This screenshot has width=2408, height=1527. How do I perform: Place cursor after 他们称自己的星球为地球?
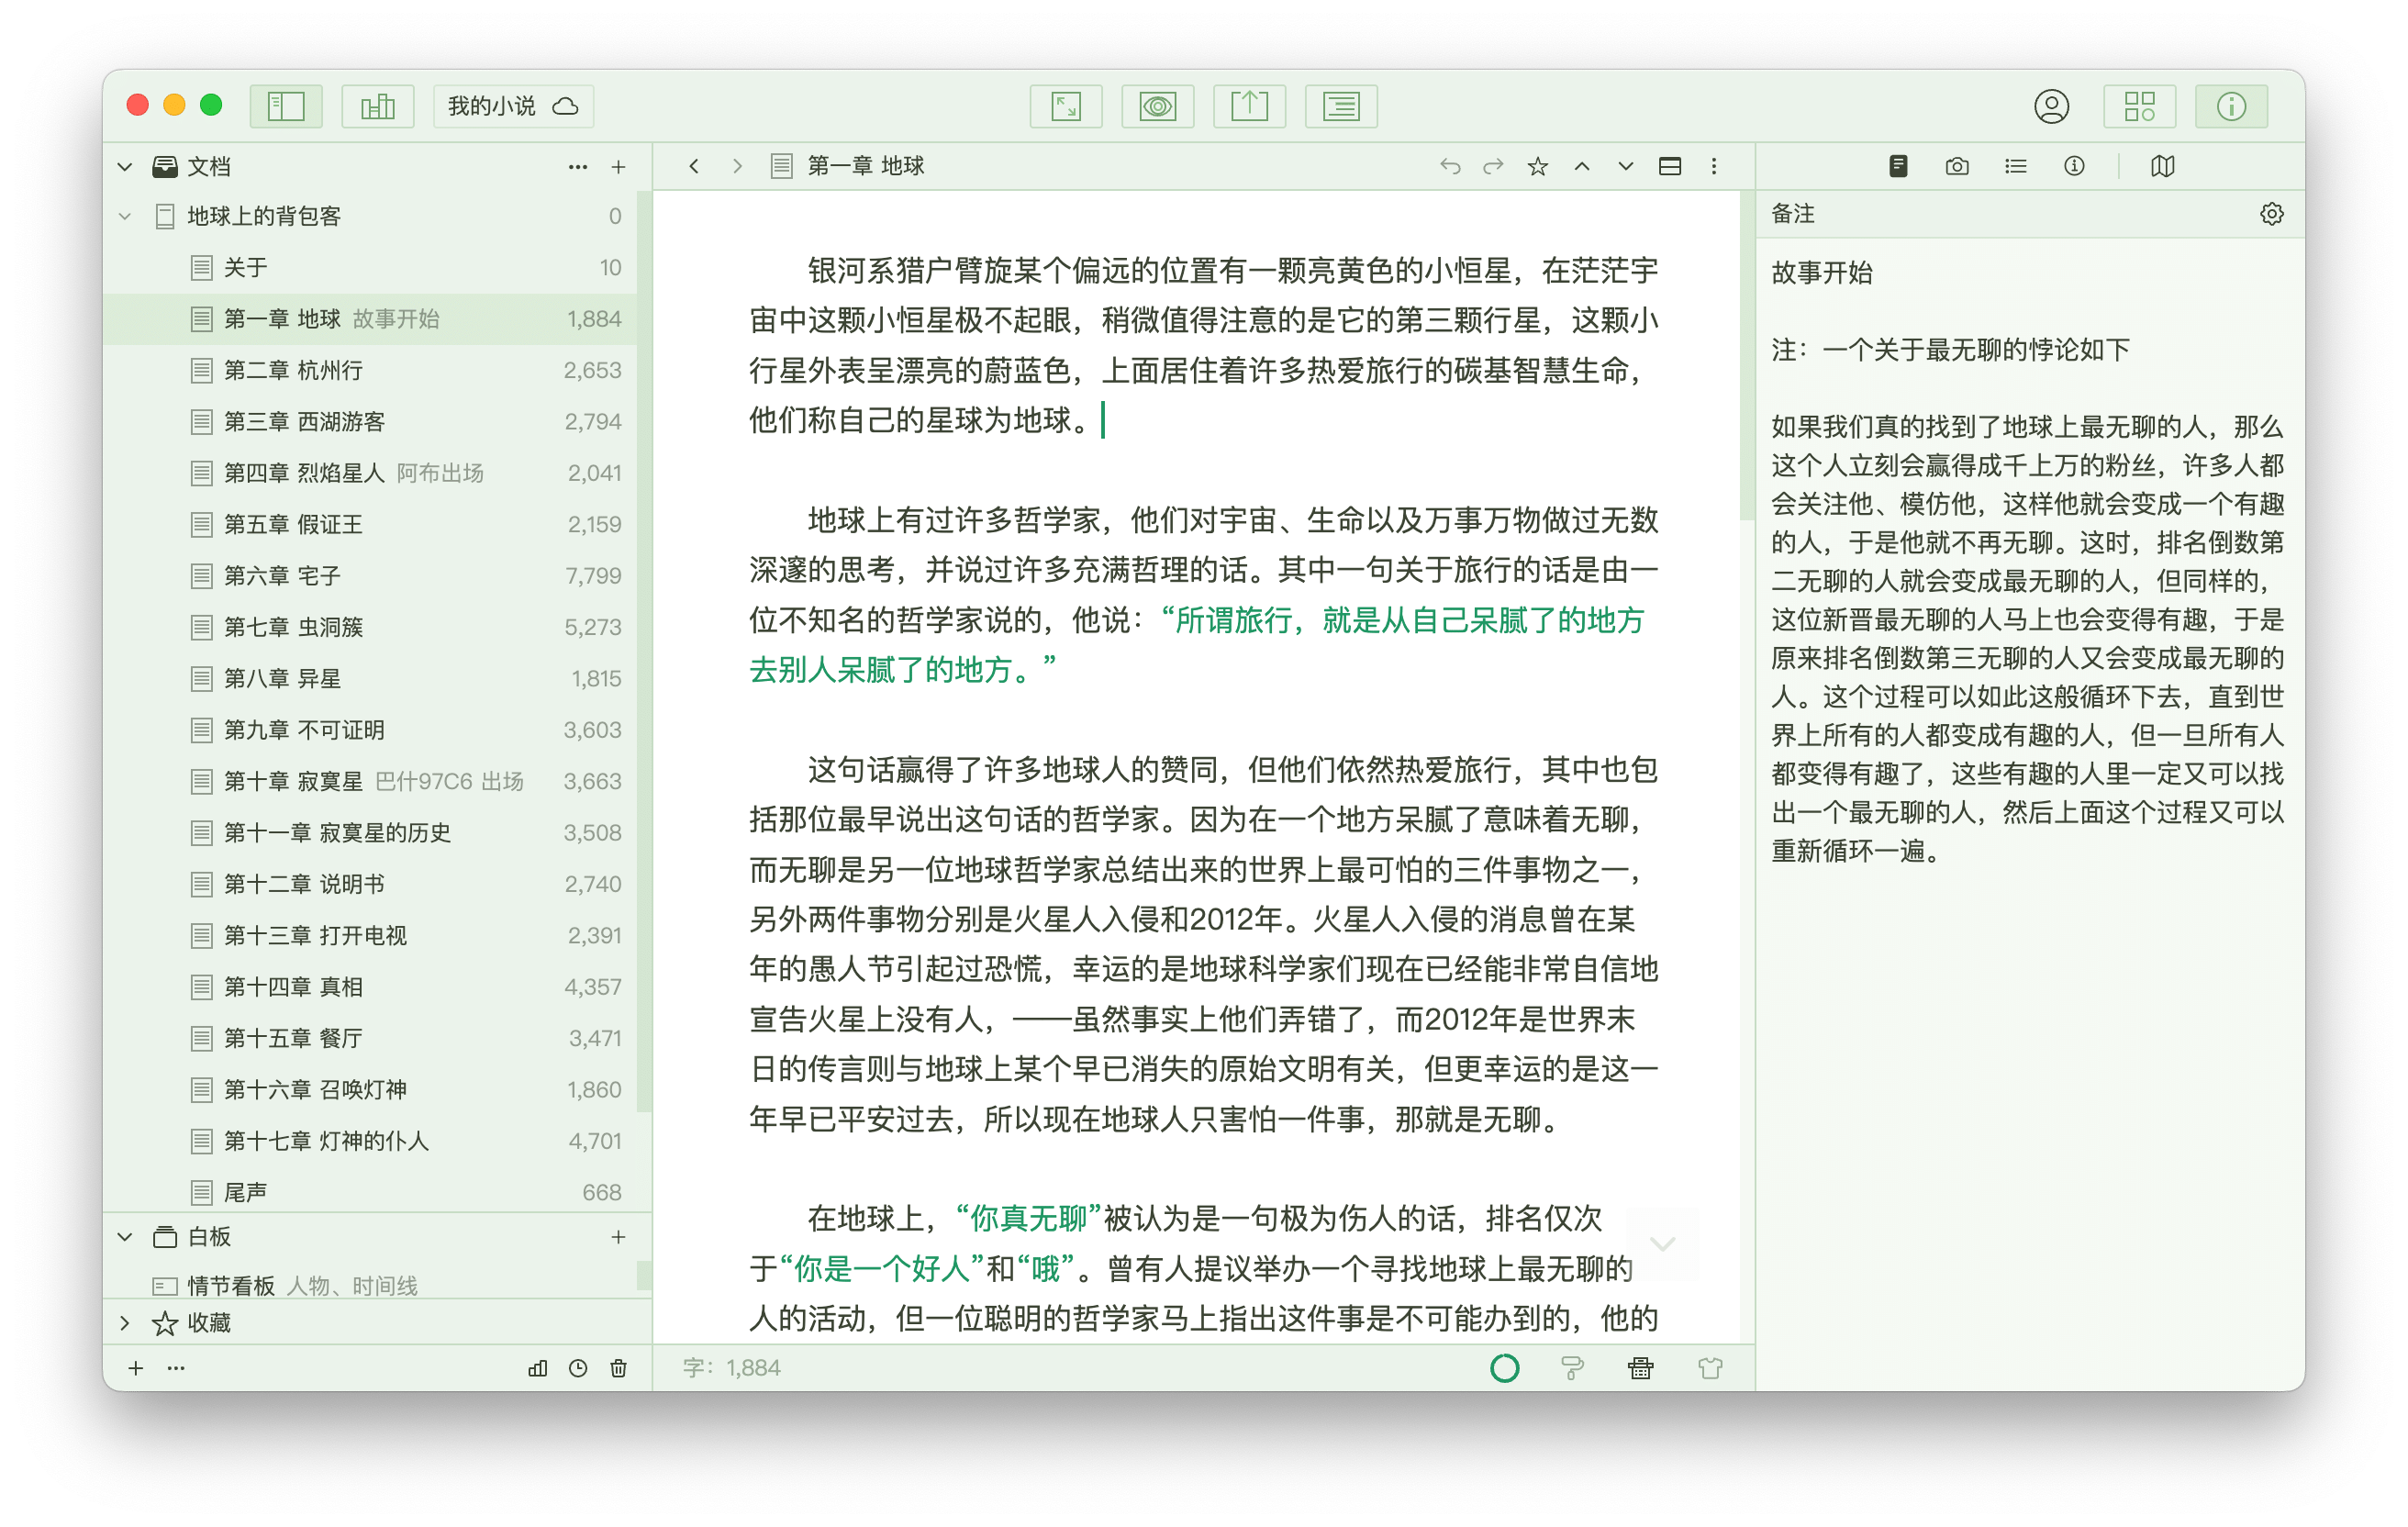coord(1101,420)
